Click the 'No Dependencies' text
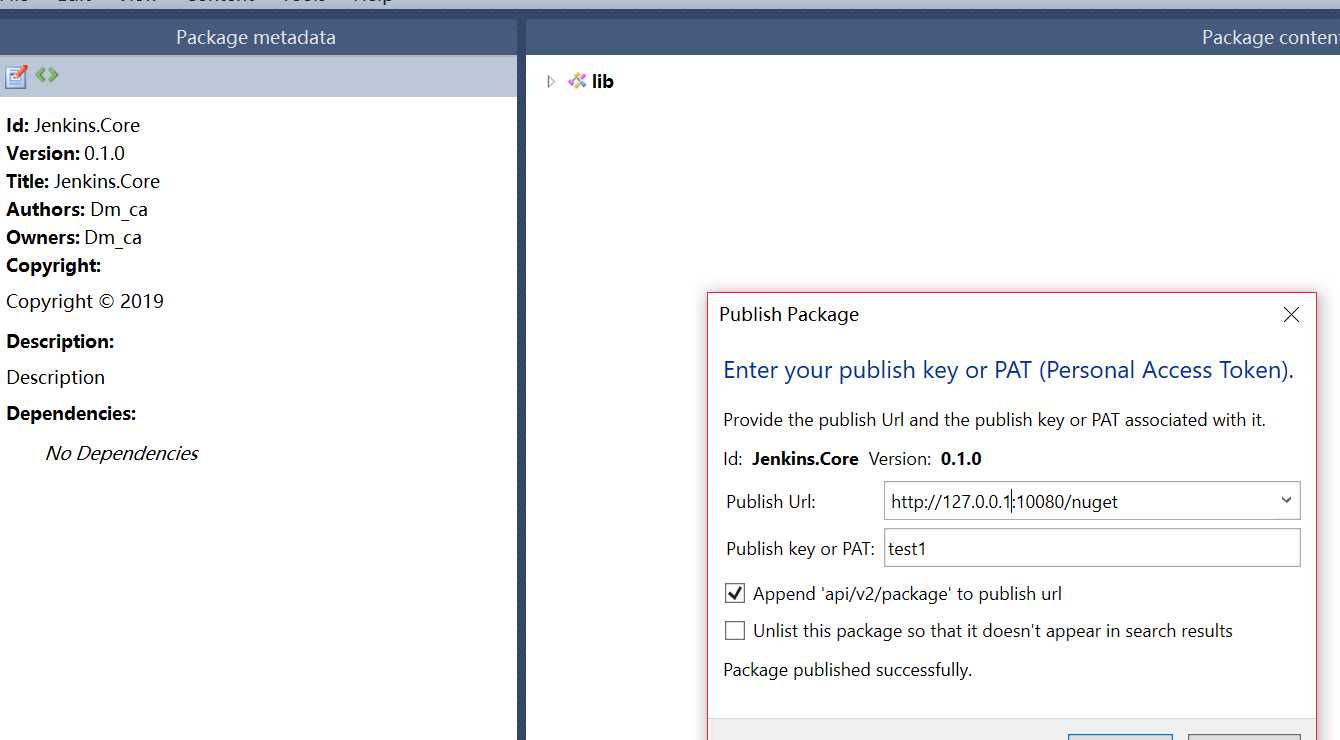The width and height of the screenshot is (1340, 740). 122,454
